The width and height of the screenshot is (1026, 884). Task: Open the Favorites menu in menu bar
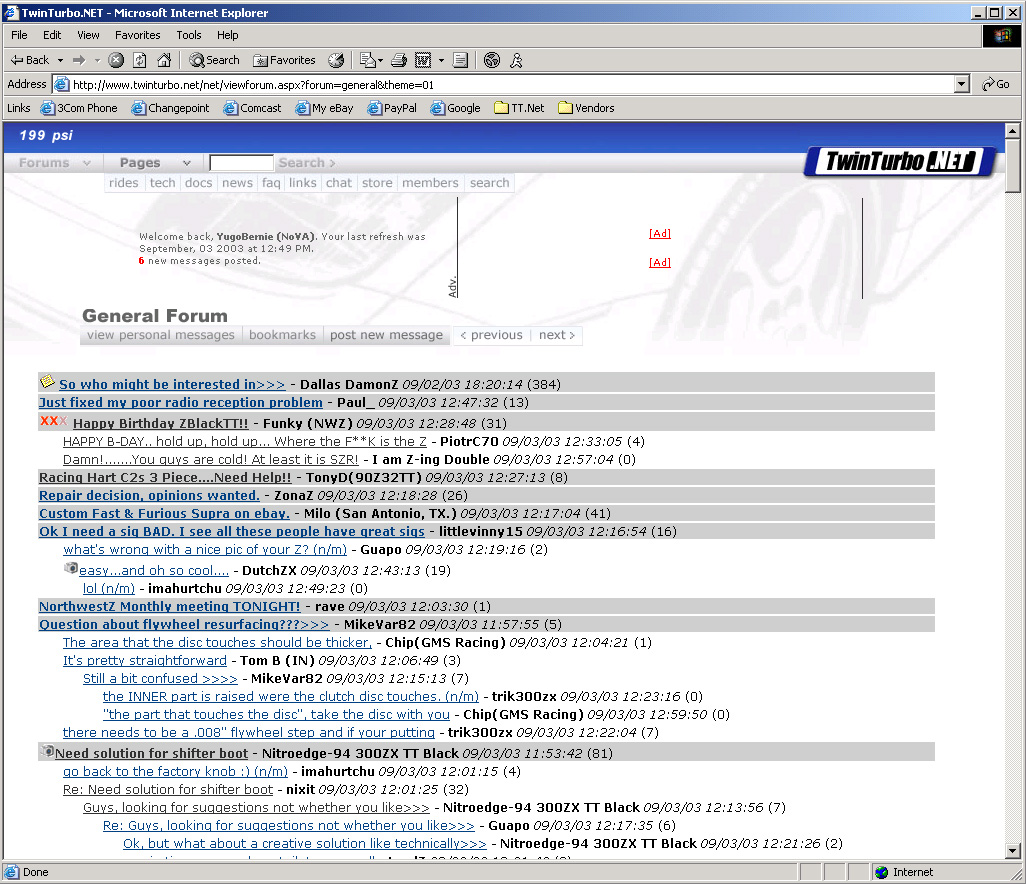(138, 35)
